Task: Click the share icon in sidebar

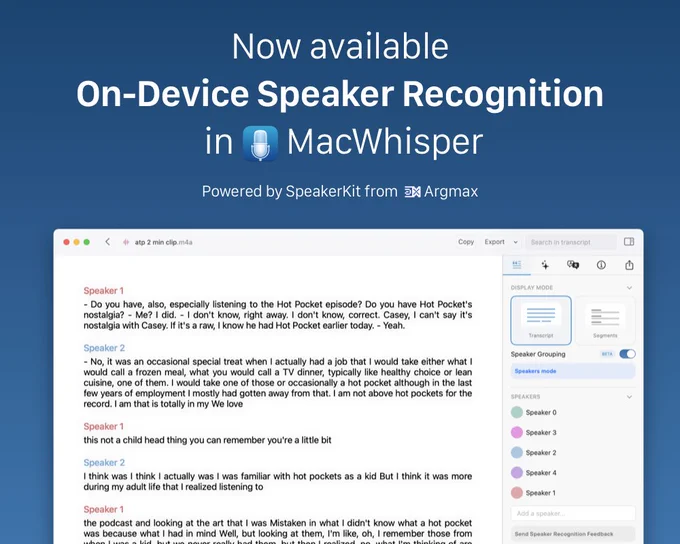Action: (x=629, y=265)
